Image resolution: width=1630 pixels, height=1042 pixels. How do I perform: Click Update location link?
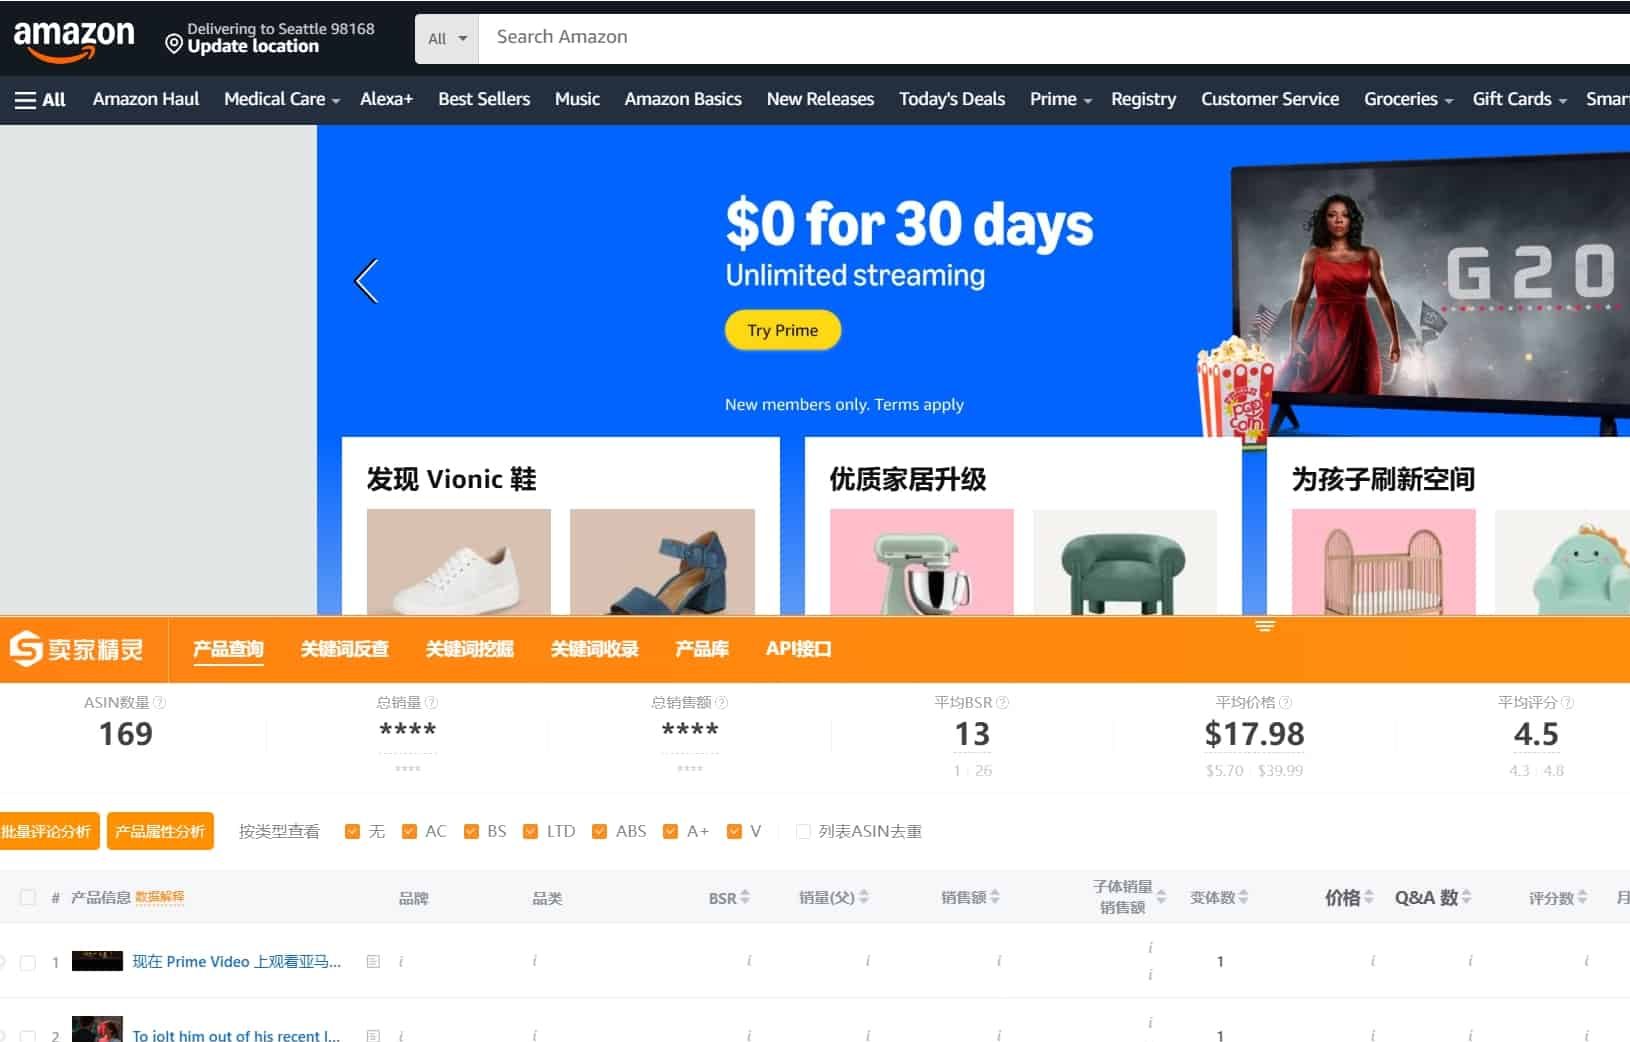(253, 46)
